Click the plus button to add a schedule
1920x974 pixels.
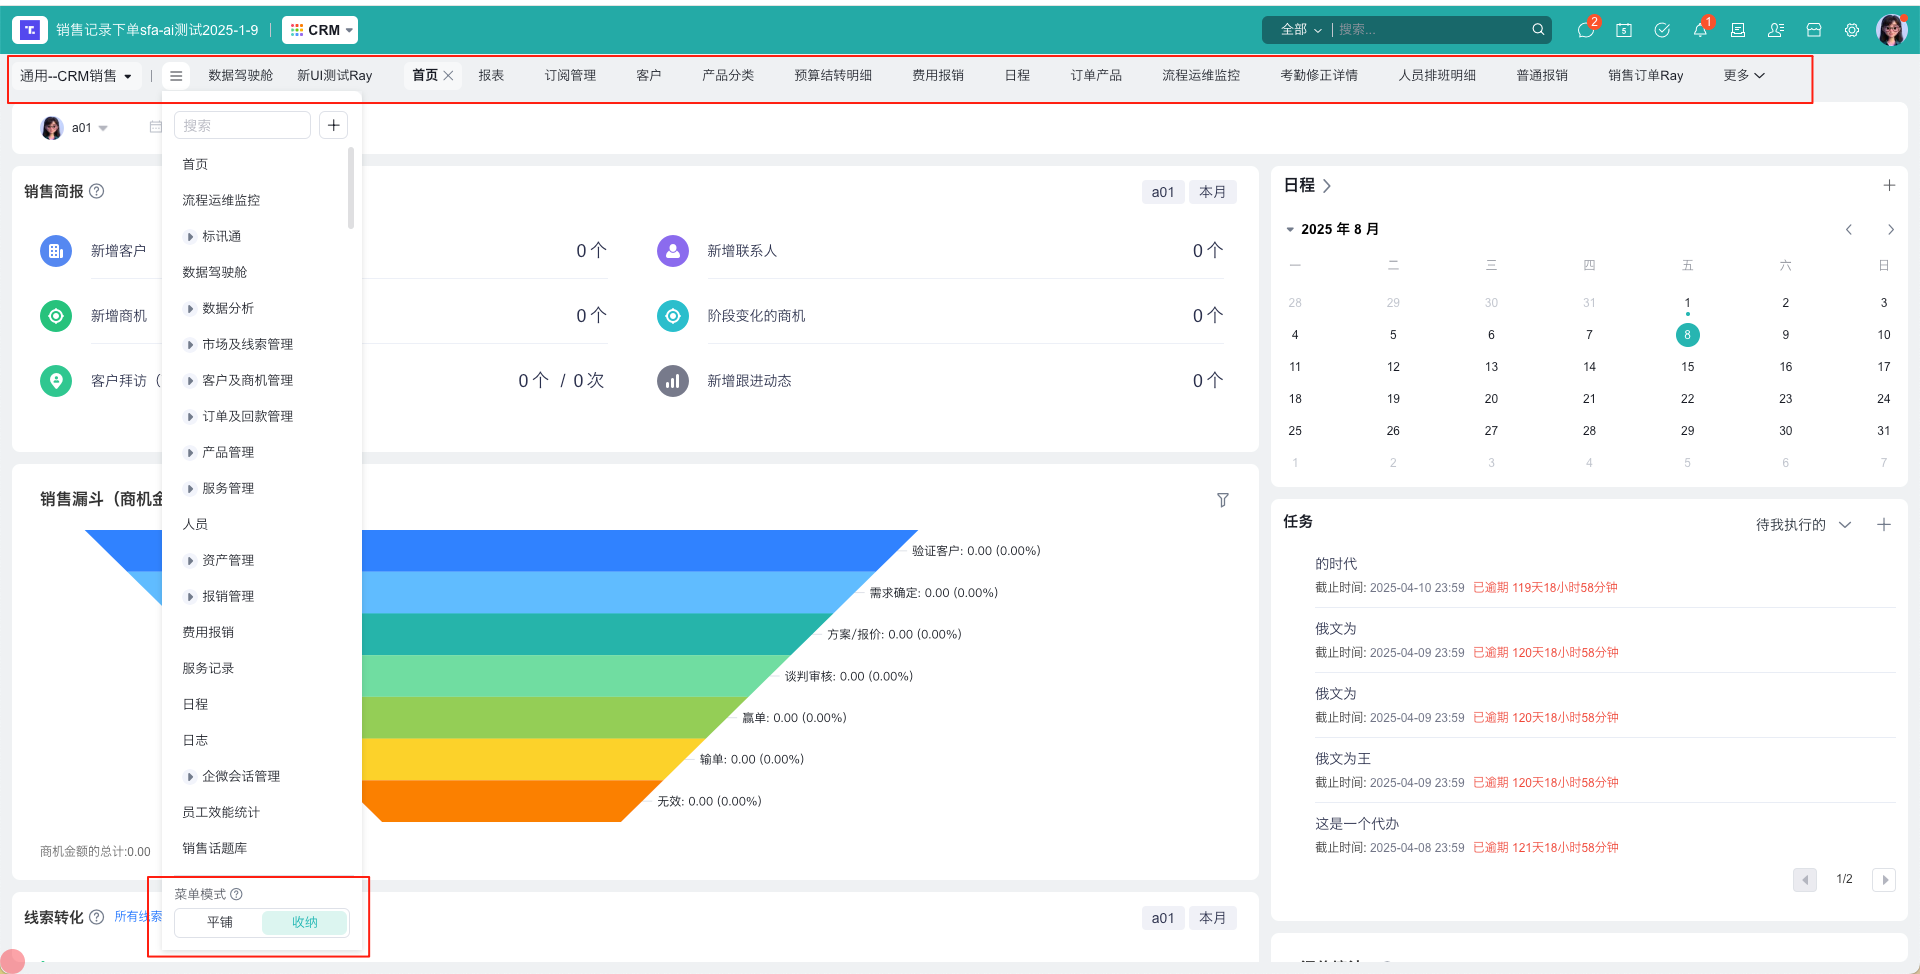(1890, 185)
